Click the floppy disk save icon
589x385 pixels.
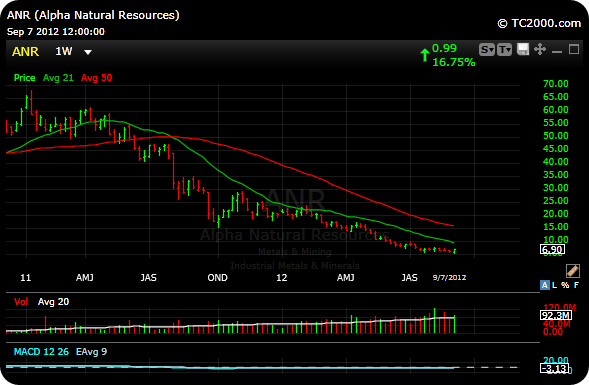pyautogui.click(x=523, y=49)
